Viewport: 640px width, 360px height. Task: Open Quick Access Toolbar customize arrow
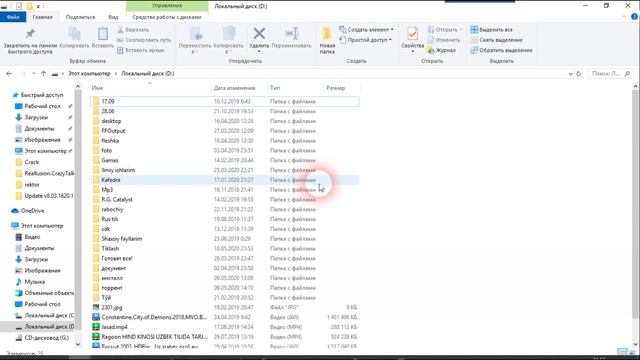[38, 6]
